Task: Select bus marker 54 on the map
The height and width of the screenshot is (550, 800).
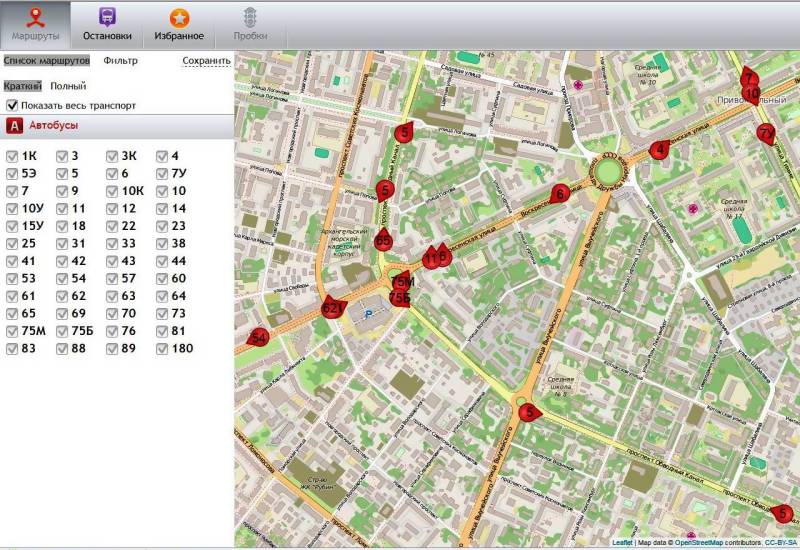Action: tap(258, 339)
